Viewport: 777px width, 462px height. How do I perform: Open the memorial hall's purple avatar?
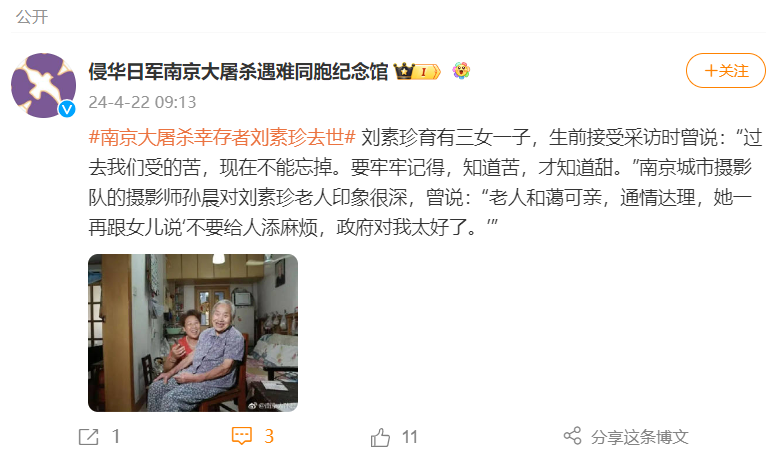[x=44, y=85]
